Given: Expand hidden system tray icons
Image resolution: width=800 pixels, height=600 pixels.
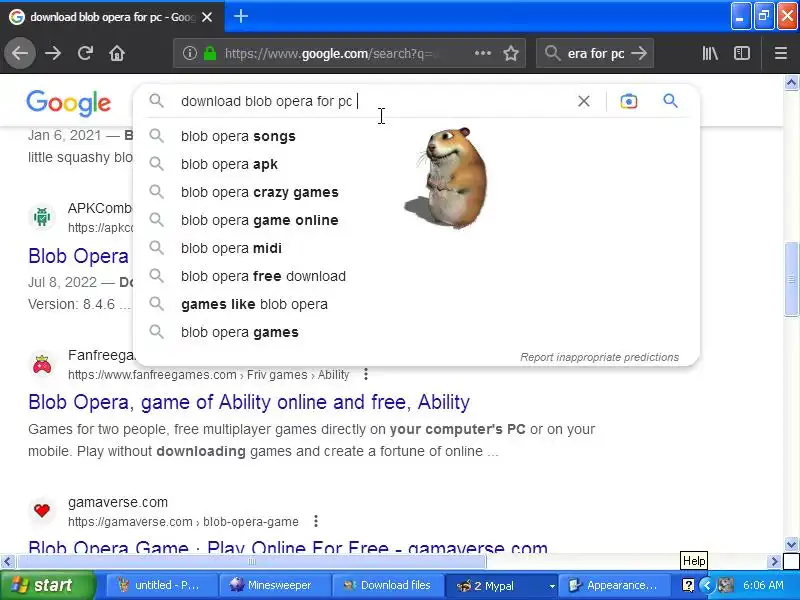Looking at the screenshot, I should 707,585.
